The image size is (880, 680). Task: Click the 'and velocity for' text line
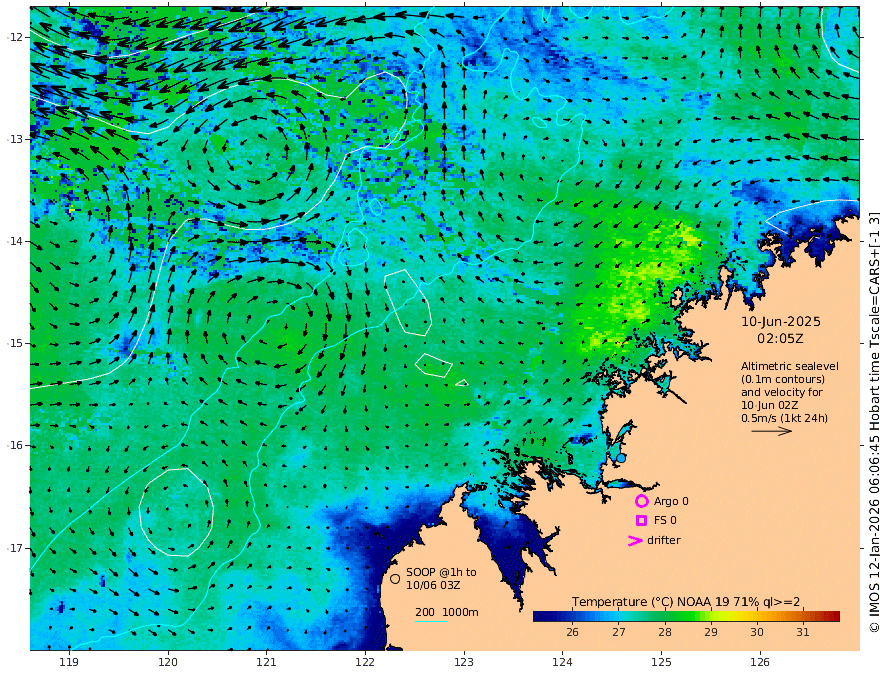click(782, 392)
